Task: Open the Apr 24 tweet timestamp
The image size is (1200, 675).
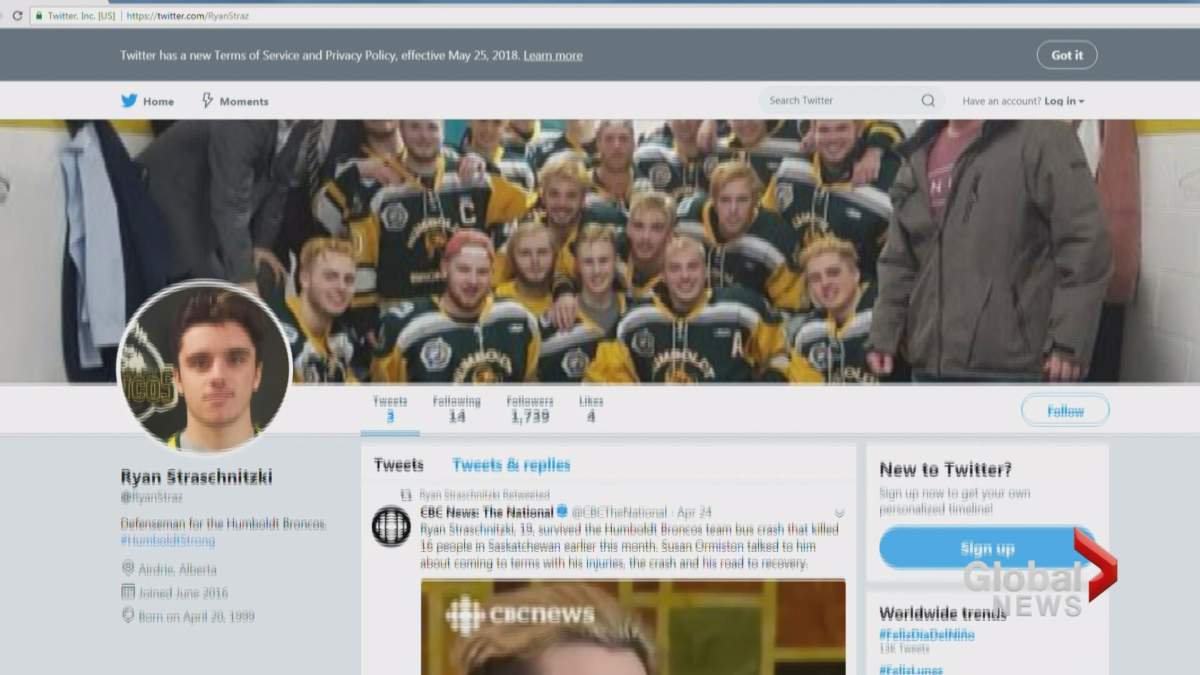Action: pyautogui.click(x=692, y=512)
